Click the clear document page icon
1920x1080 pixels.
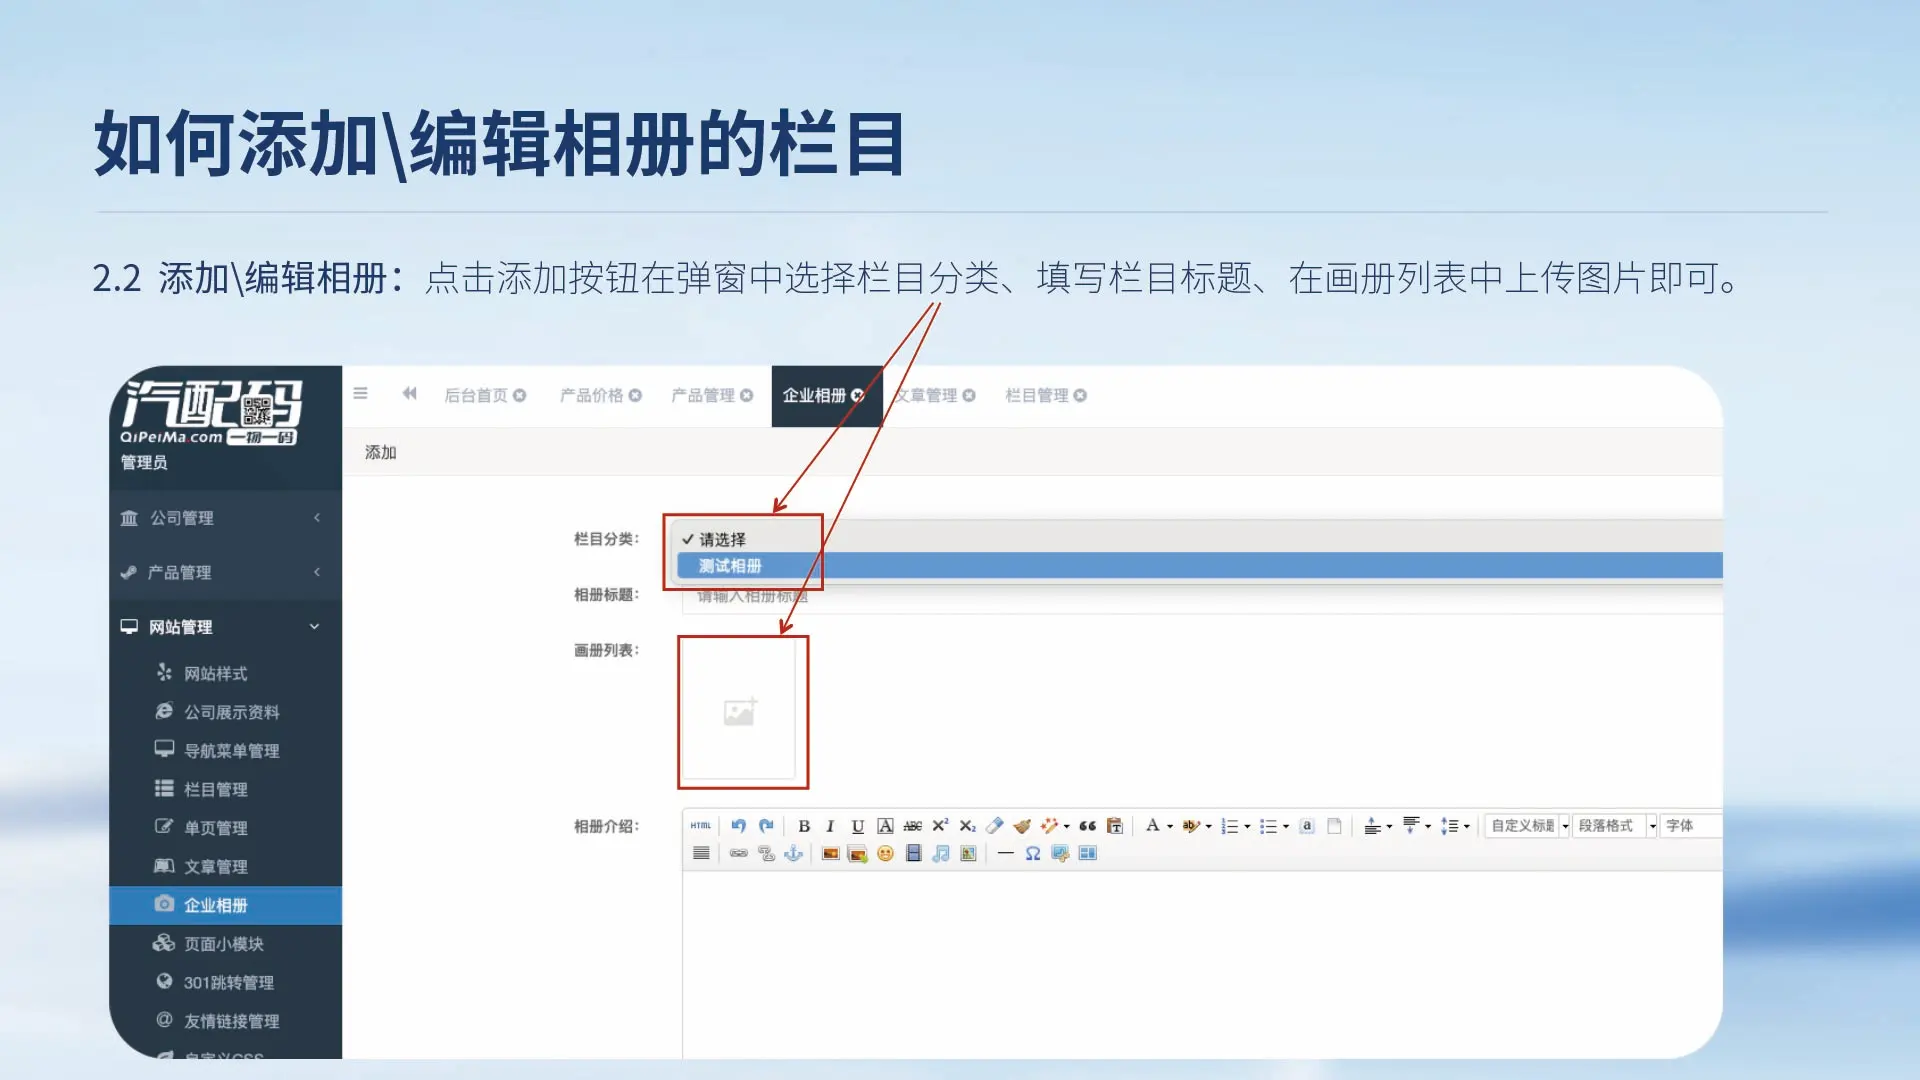coord(1334,826)
